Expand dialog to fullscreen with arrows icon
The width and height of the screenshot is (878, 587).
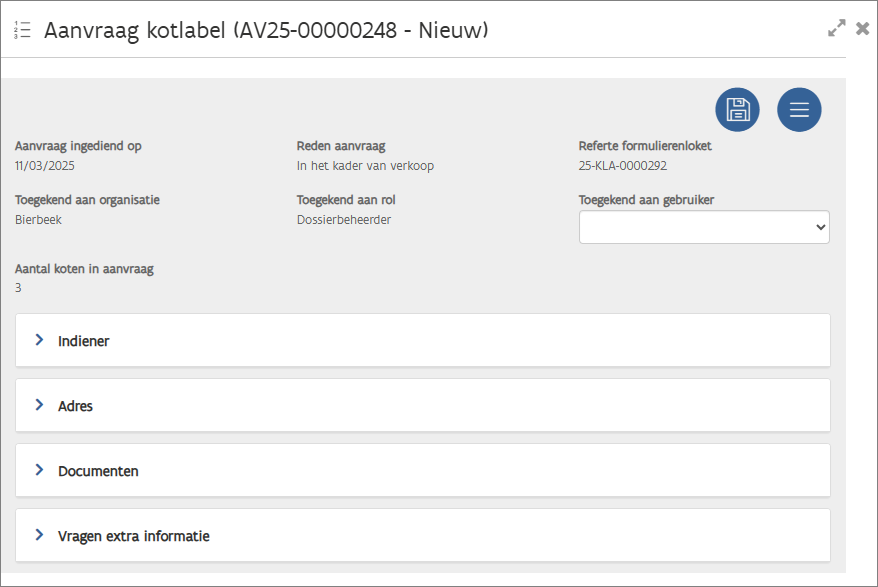click(x=837, y=29)
